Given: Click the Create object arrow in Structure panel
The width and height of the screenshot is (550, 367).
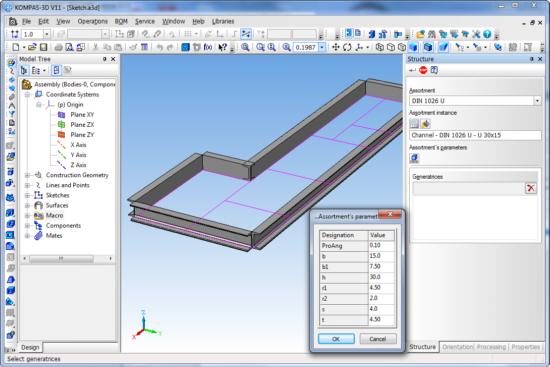Looking at the screenshot, I should coord(412,70).
